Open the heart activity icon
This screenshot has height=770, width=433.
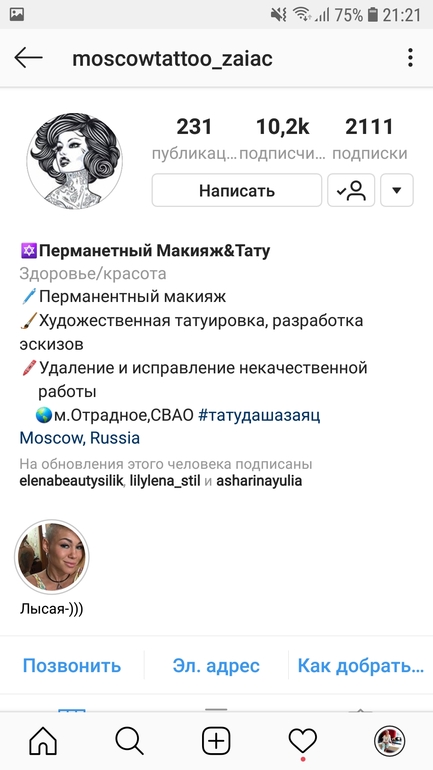[302, 742]
